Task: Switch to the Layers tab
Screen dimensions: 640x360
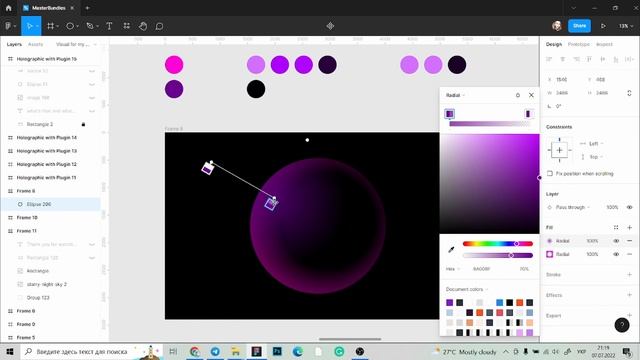Action: click(x=14, y=44)
